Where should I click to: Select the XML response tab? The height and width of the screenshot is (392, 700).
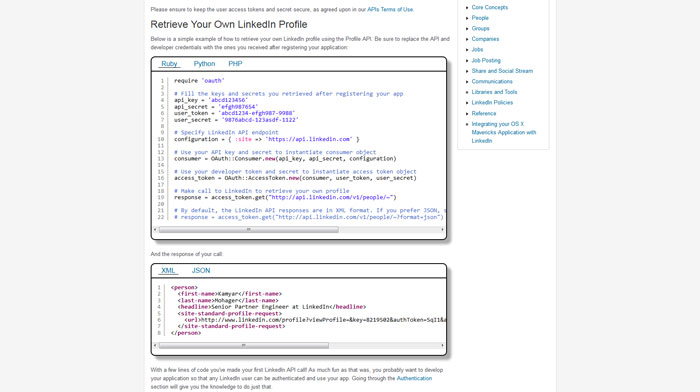click(168, 271)
